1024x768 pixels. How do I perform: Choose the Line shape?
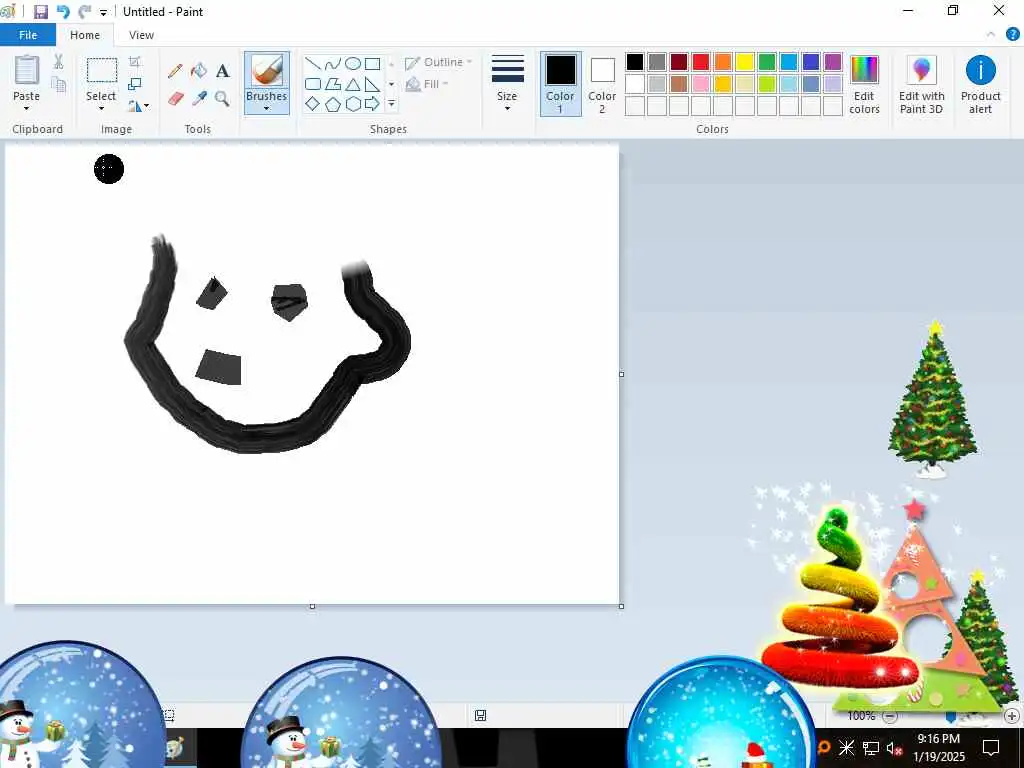tap(313, 63)
